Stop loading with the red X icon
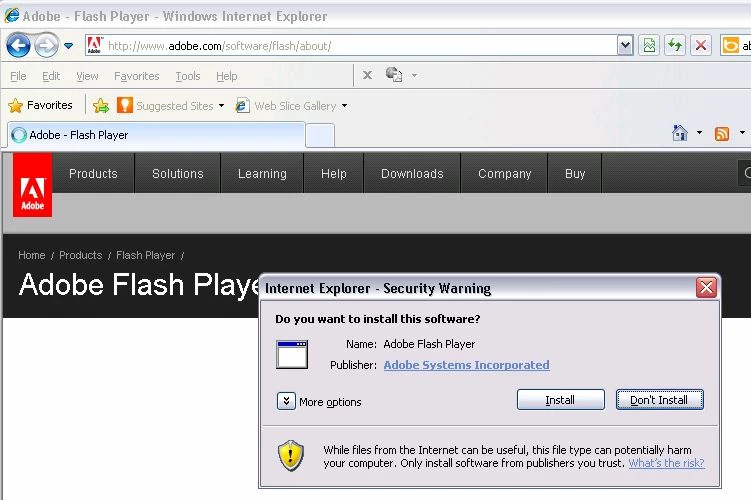 (x=701, y=45)
